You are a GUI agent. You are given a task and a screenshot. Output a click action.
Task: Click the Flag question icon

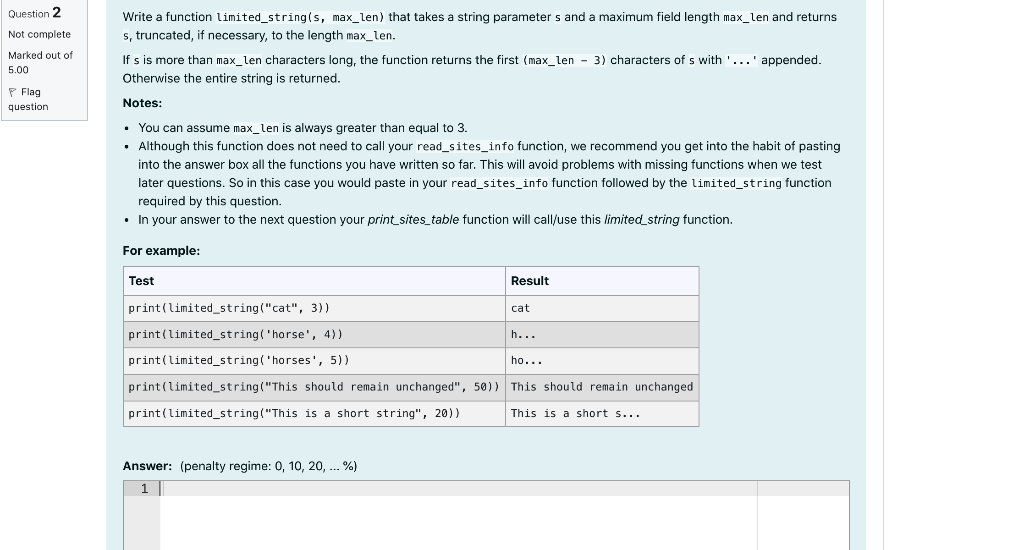[12, 92]
